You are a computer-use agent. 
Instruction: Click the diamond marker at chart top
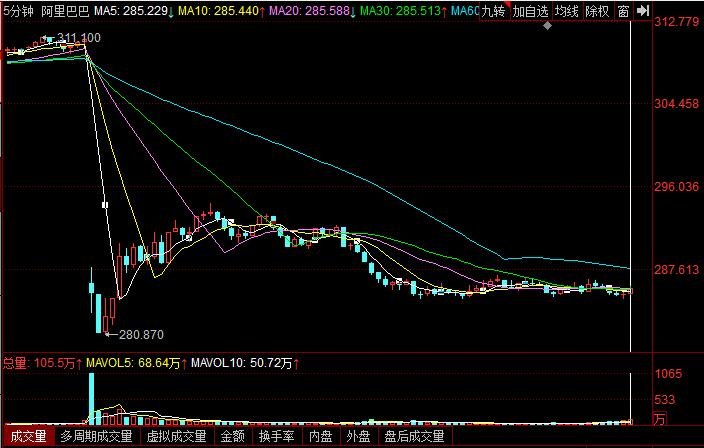547,26
